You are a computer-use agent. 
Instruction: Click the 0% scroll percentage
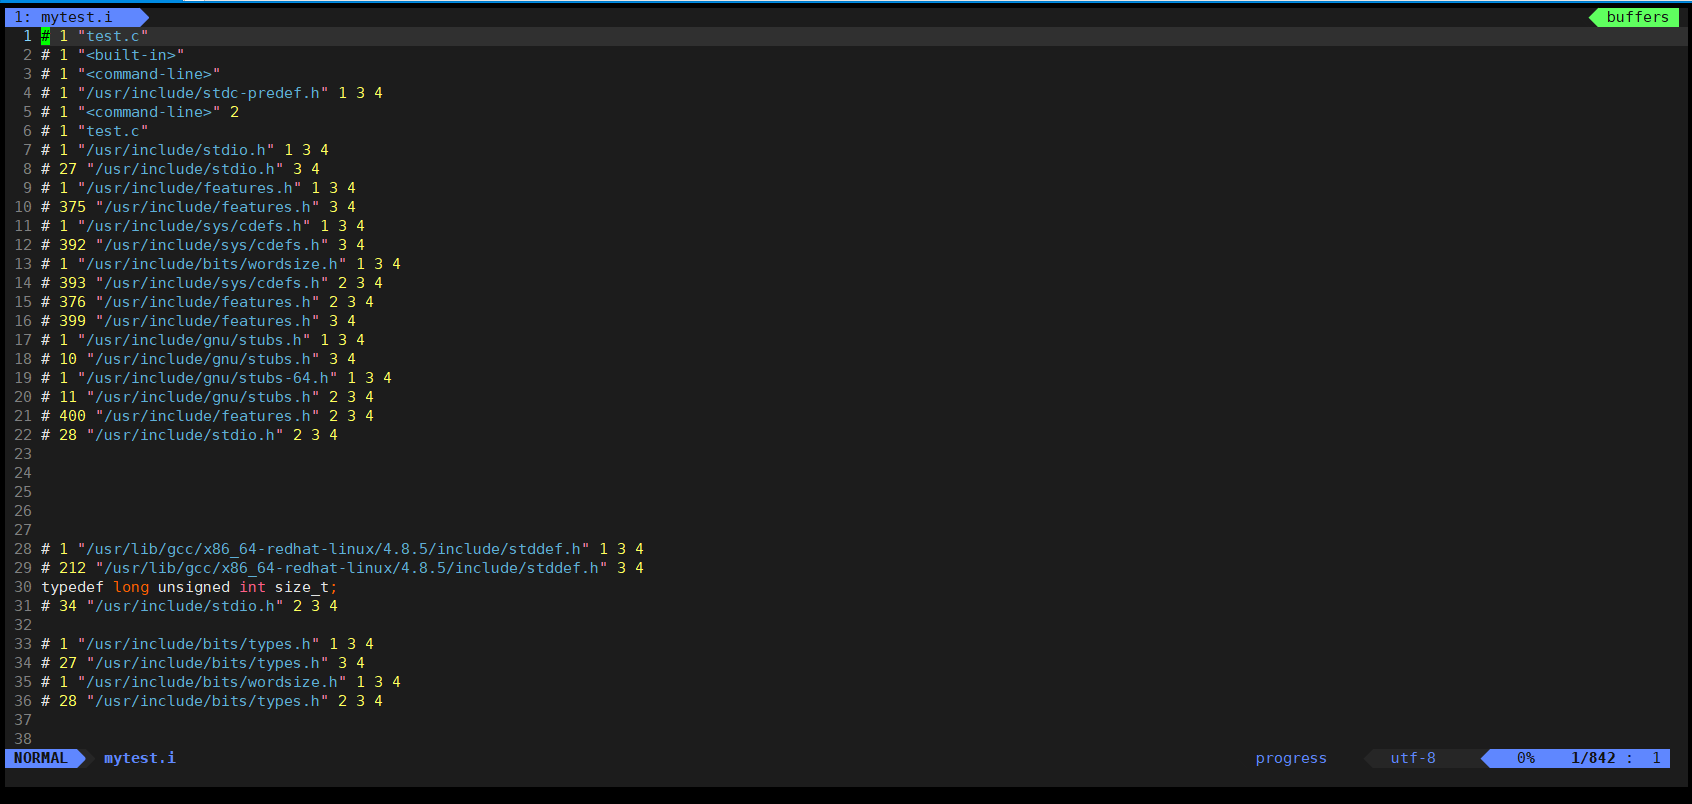1526,758
